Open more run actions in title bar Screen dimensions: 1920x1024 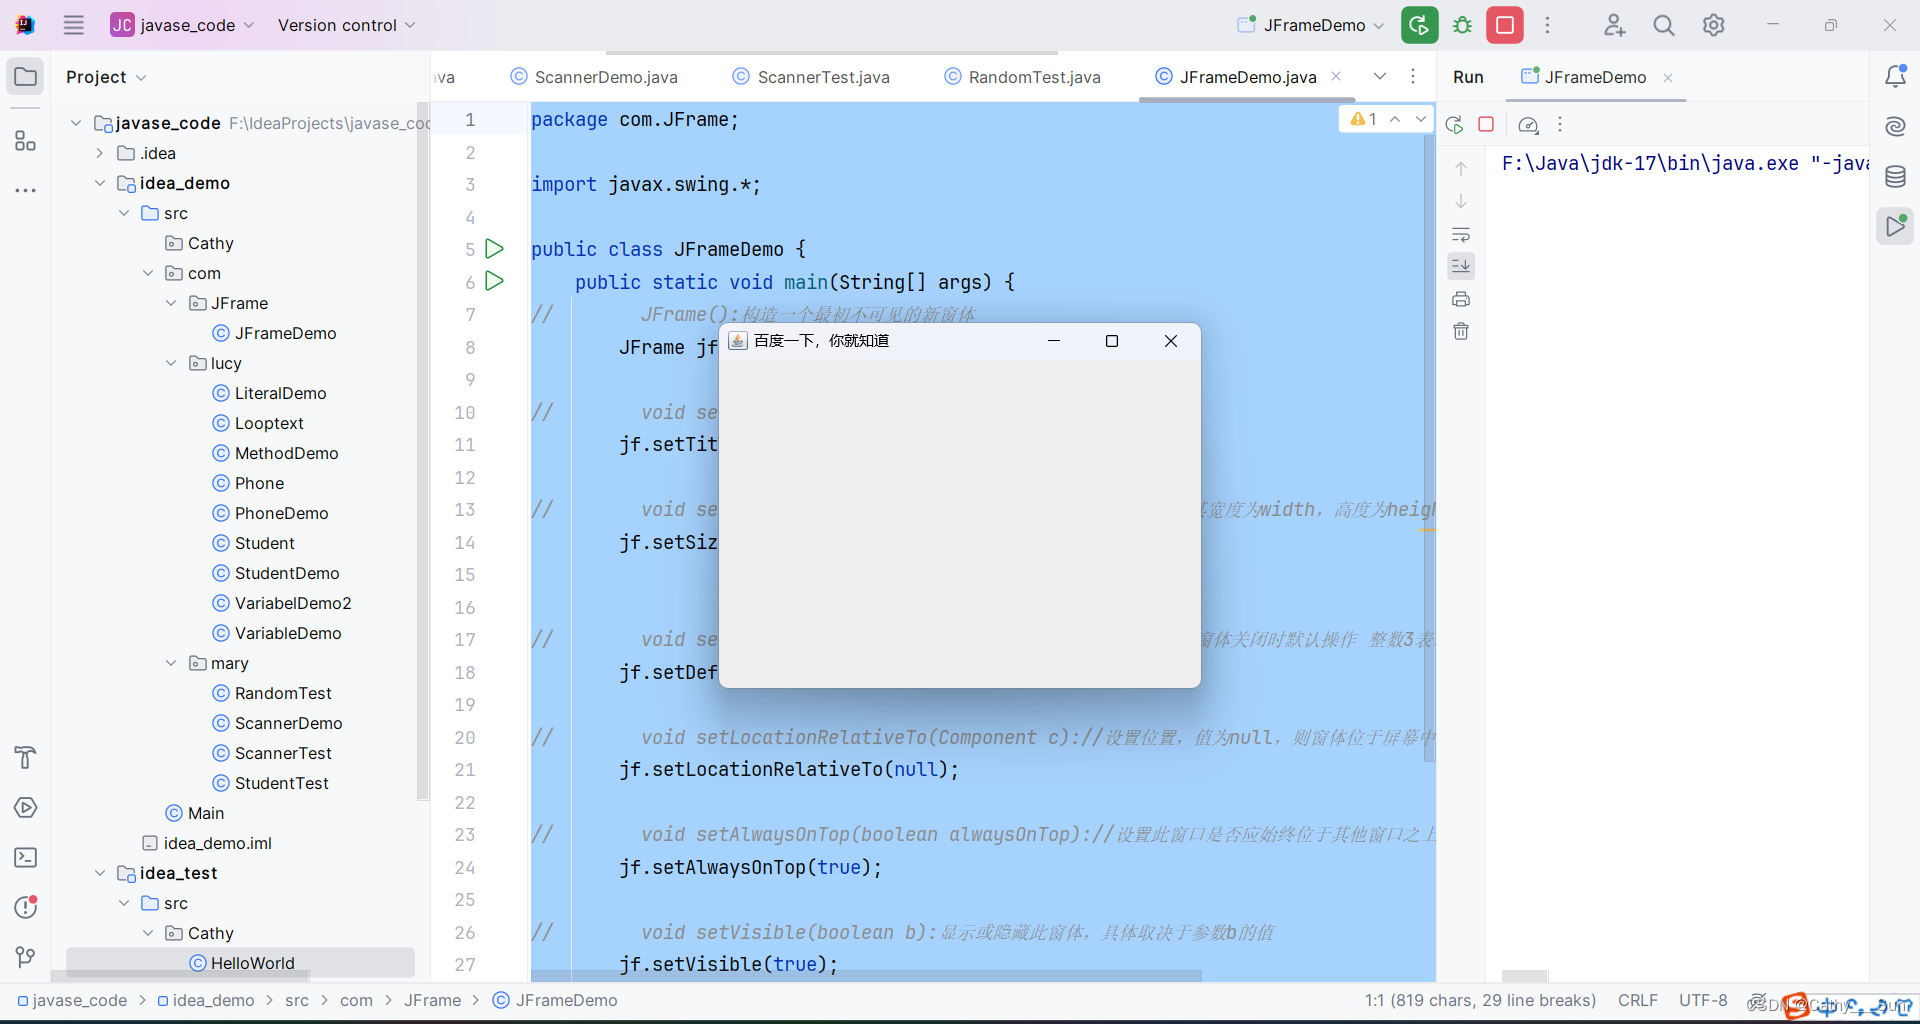(1547, 25)
